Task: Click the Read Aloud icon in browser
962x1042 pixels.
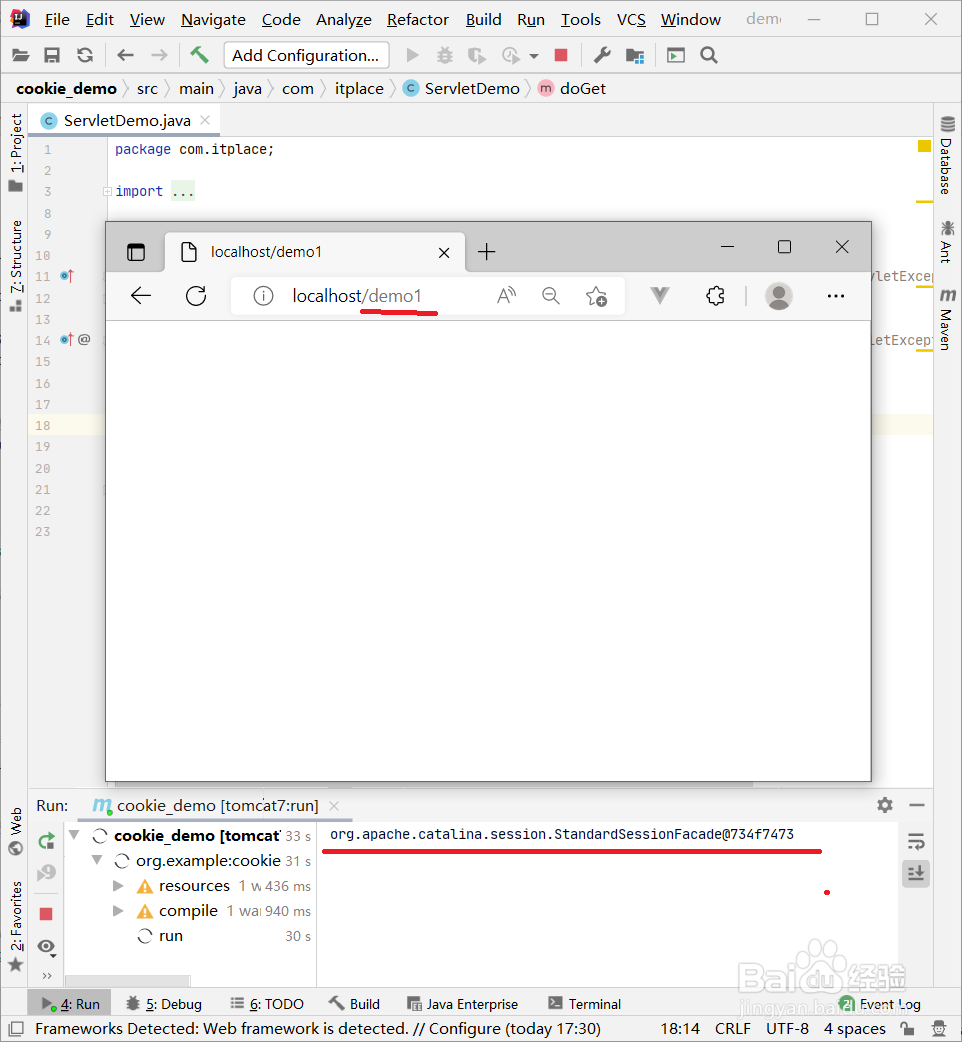Action: tap(506, 296)
